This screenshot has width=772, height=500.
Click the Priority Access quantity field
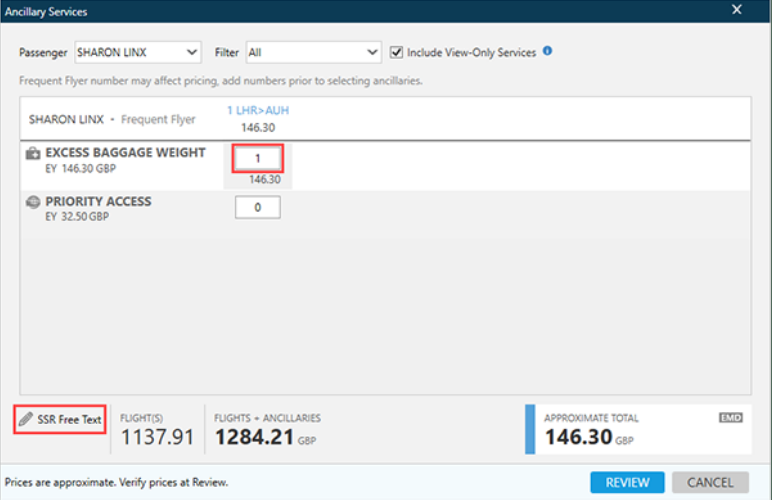(x=257, y=207)
